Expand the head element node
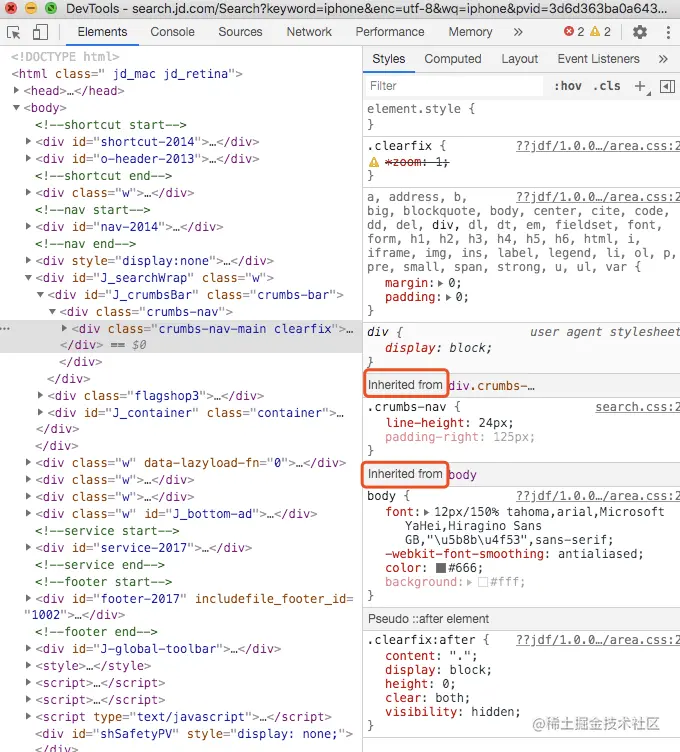The width and height of the screenshot is (680, 752). pos(16,90)
